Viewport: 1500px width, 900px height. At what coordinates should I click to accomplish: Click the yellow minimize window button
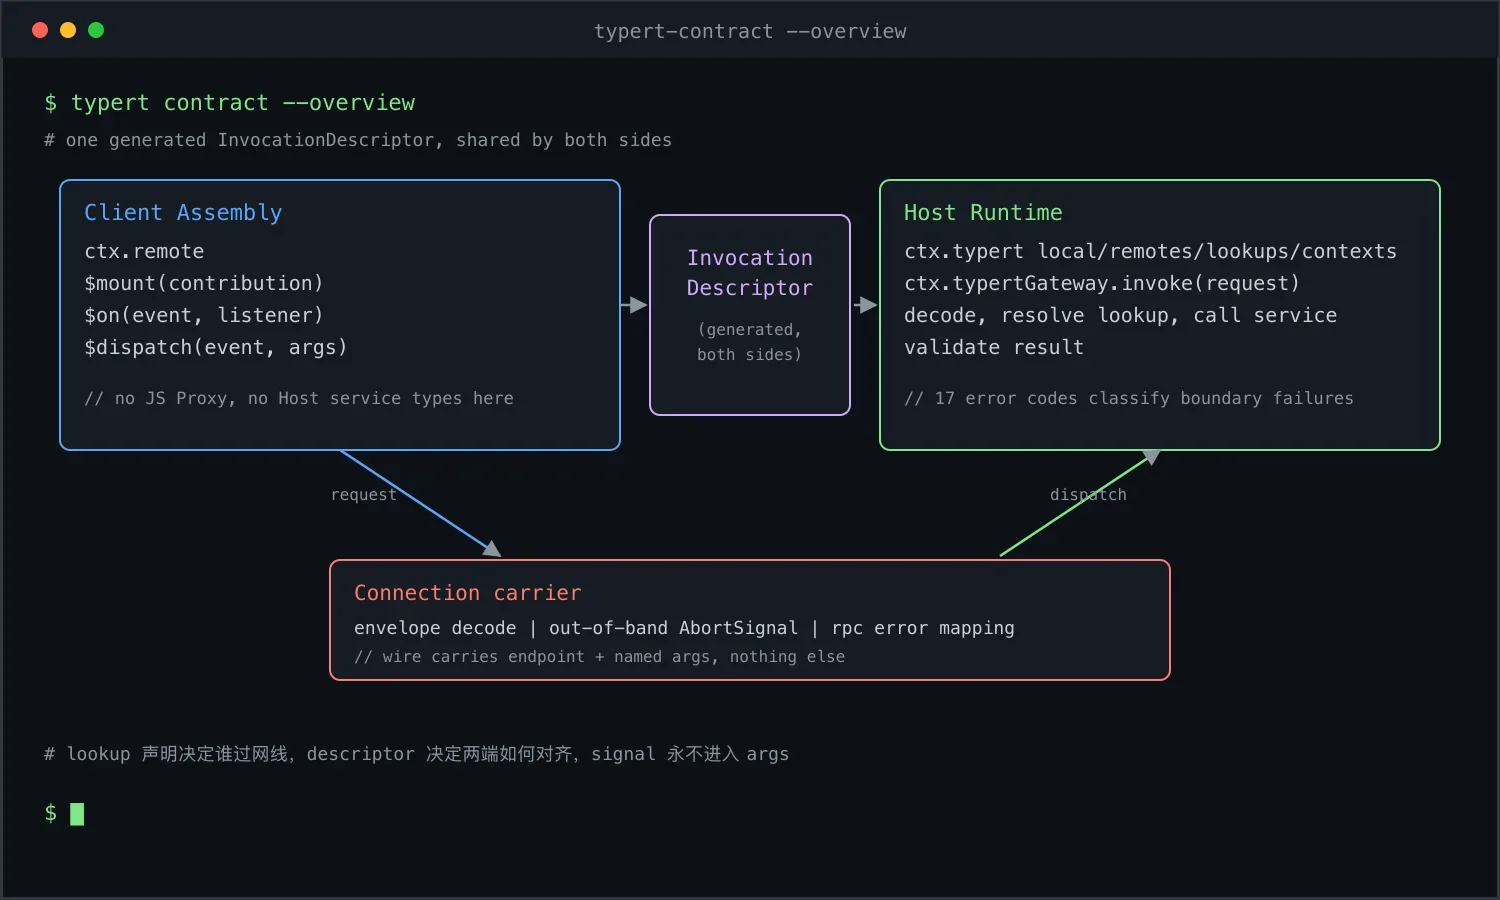click(x=68, y=30)
